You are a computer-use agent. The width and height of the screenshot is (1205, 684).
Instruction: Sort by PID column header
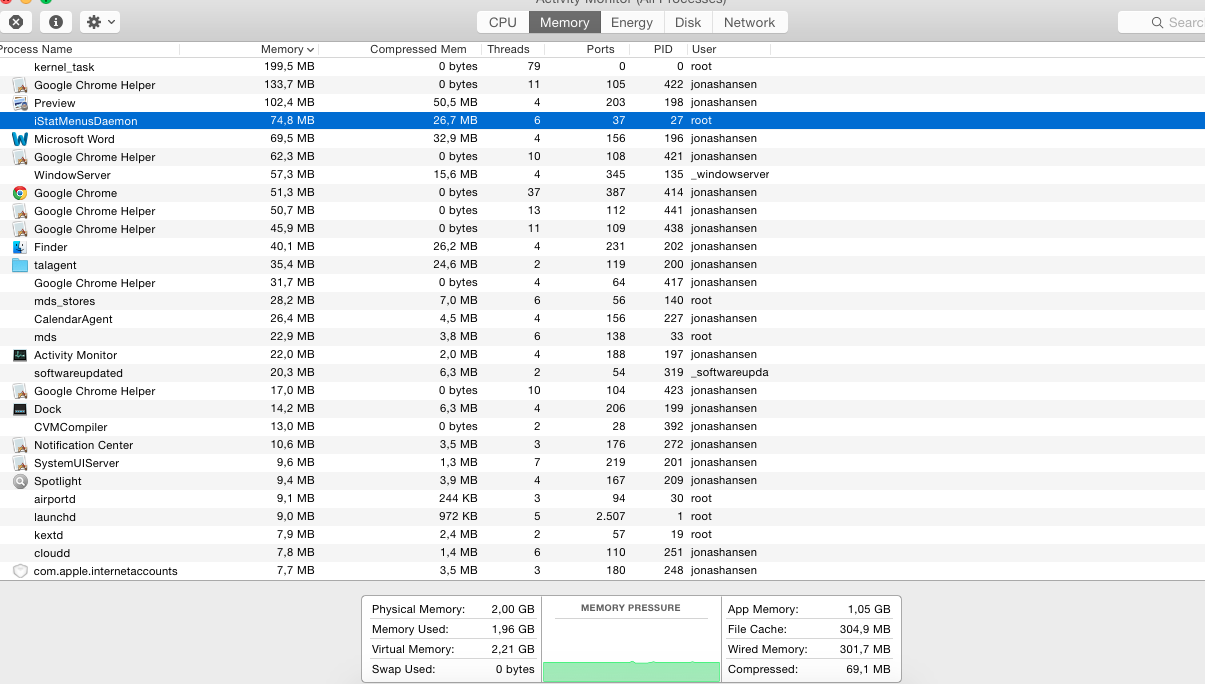658,49
